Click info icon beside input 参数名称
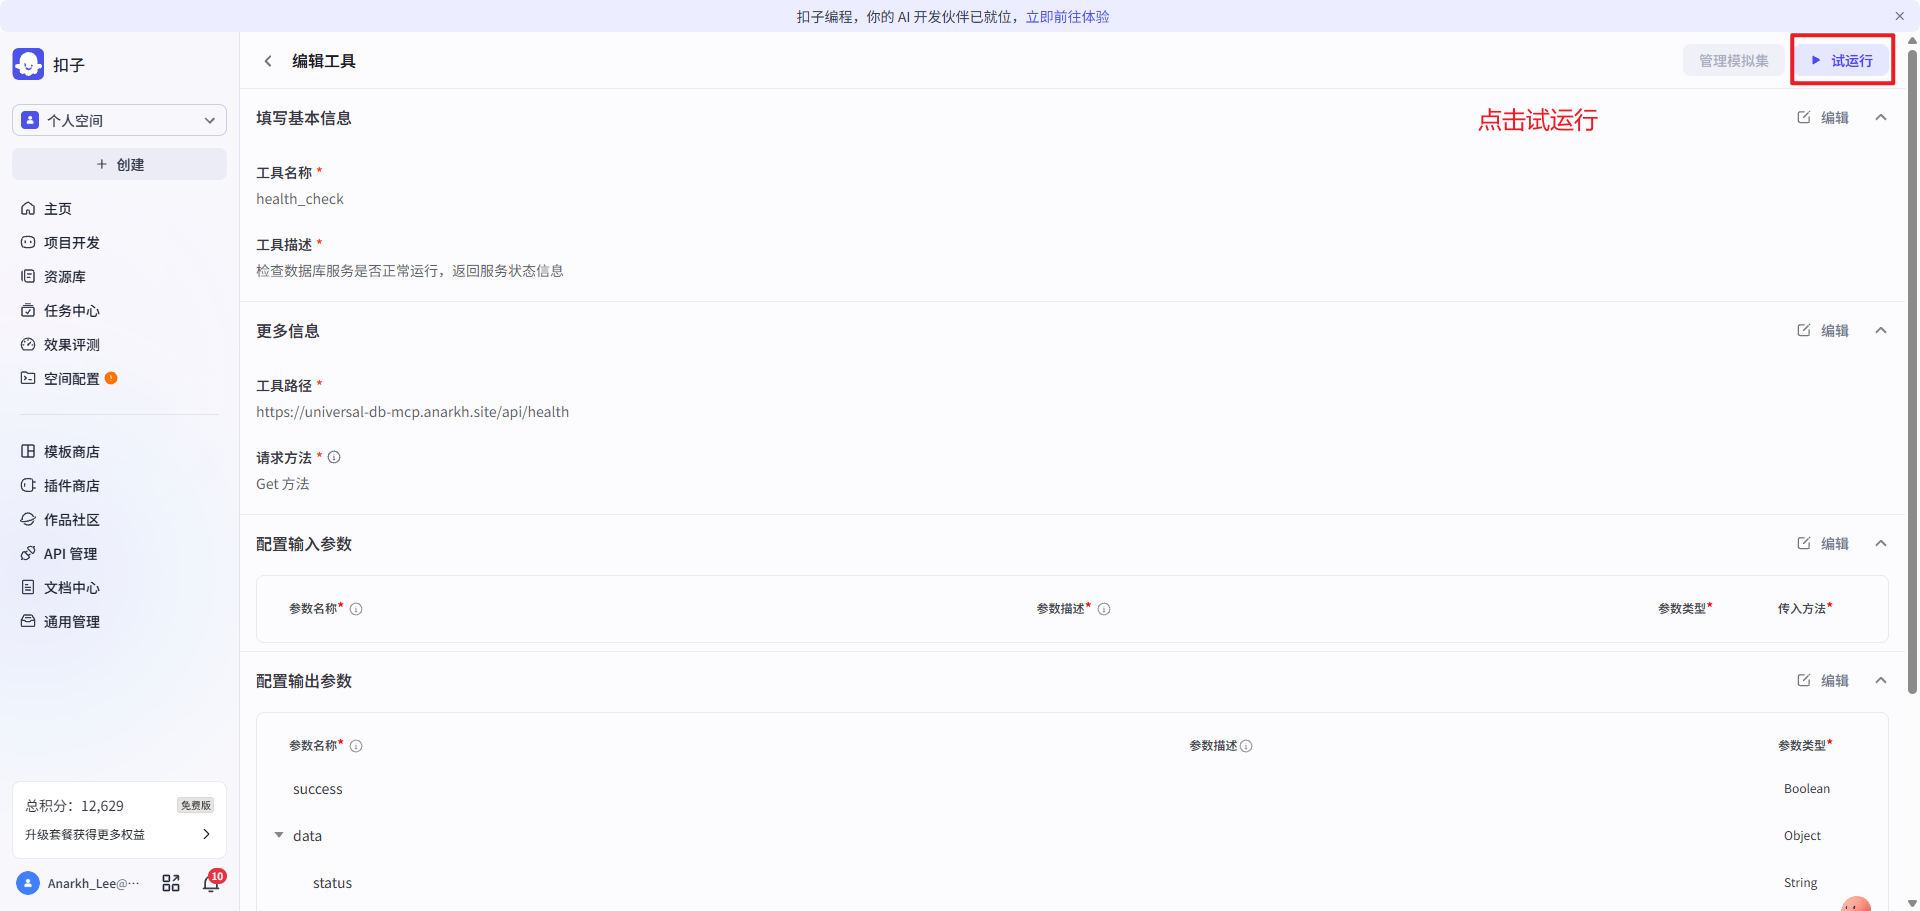 click(356, 609)
